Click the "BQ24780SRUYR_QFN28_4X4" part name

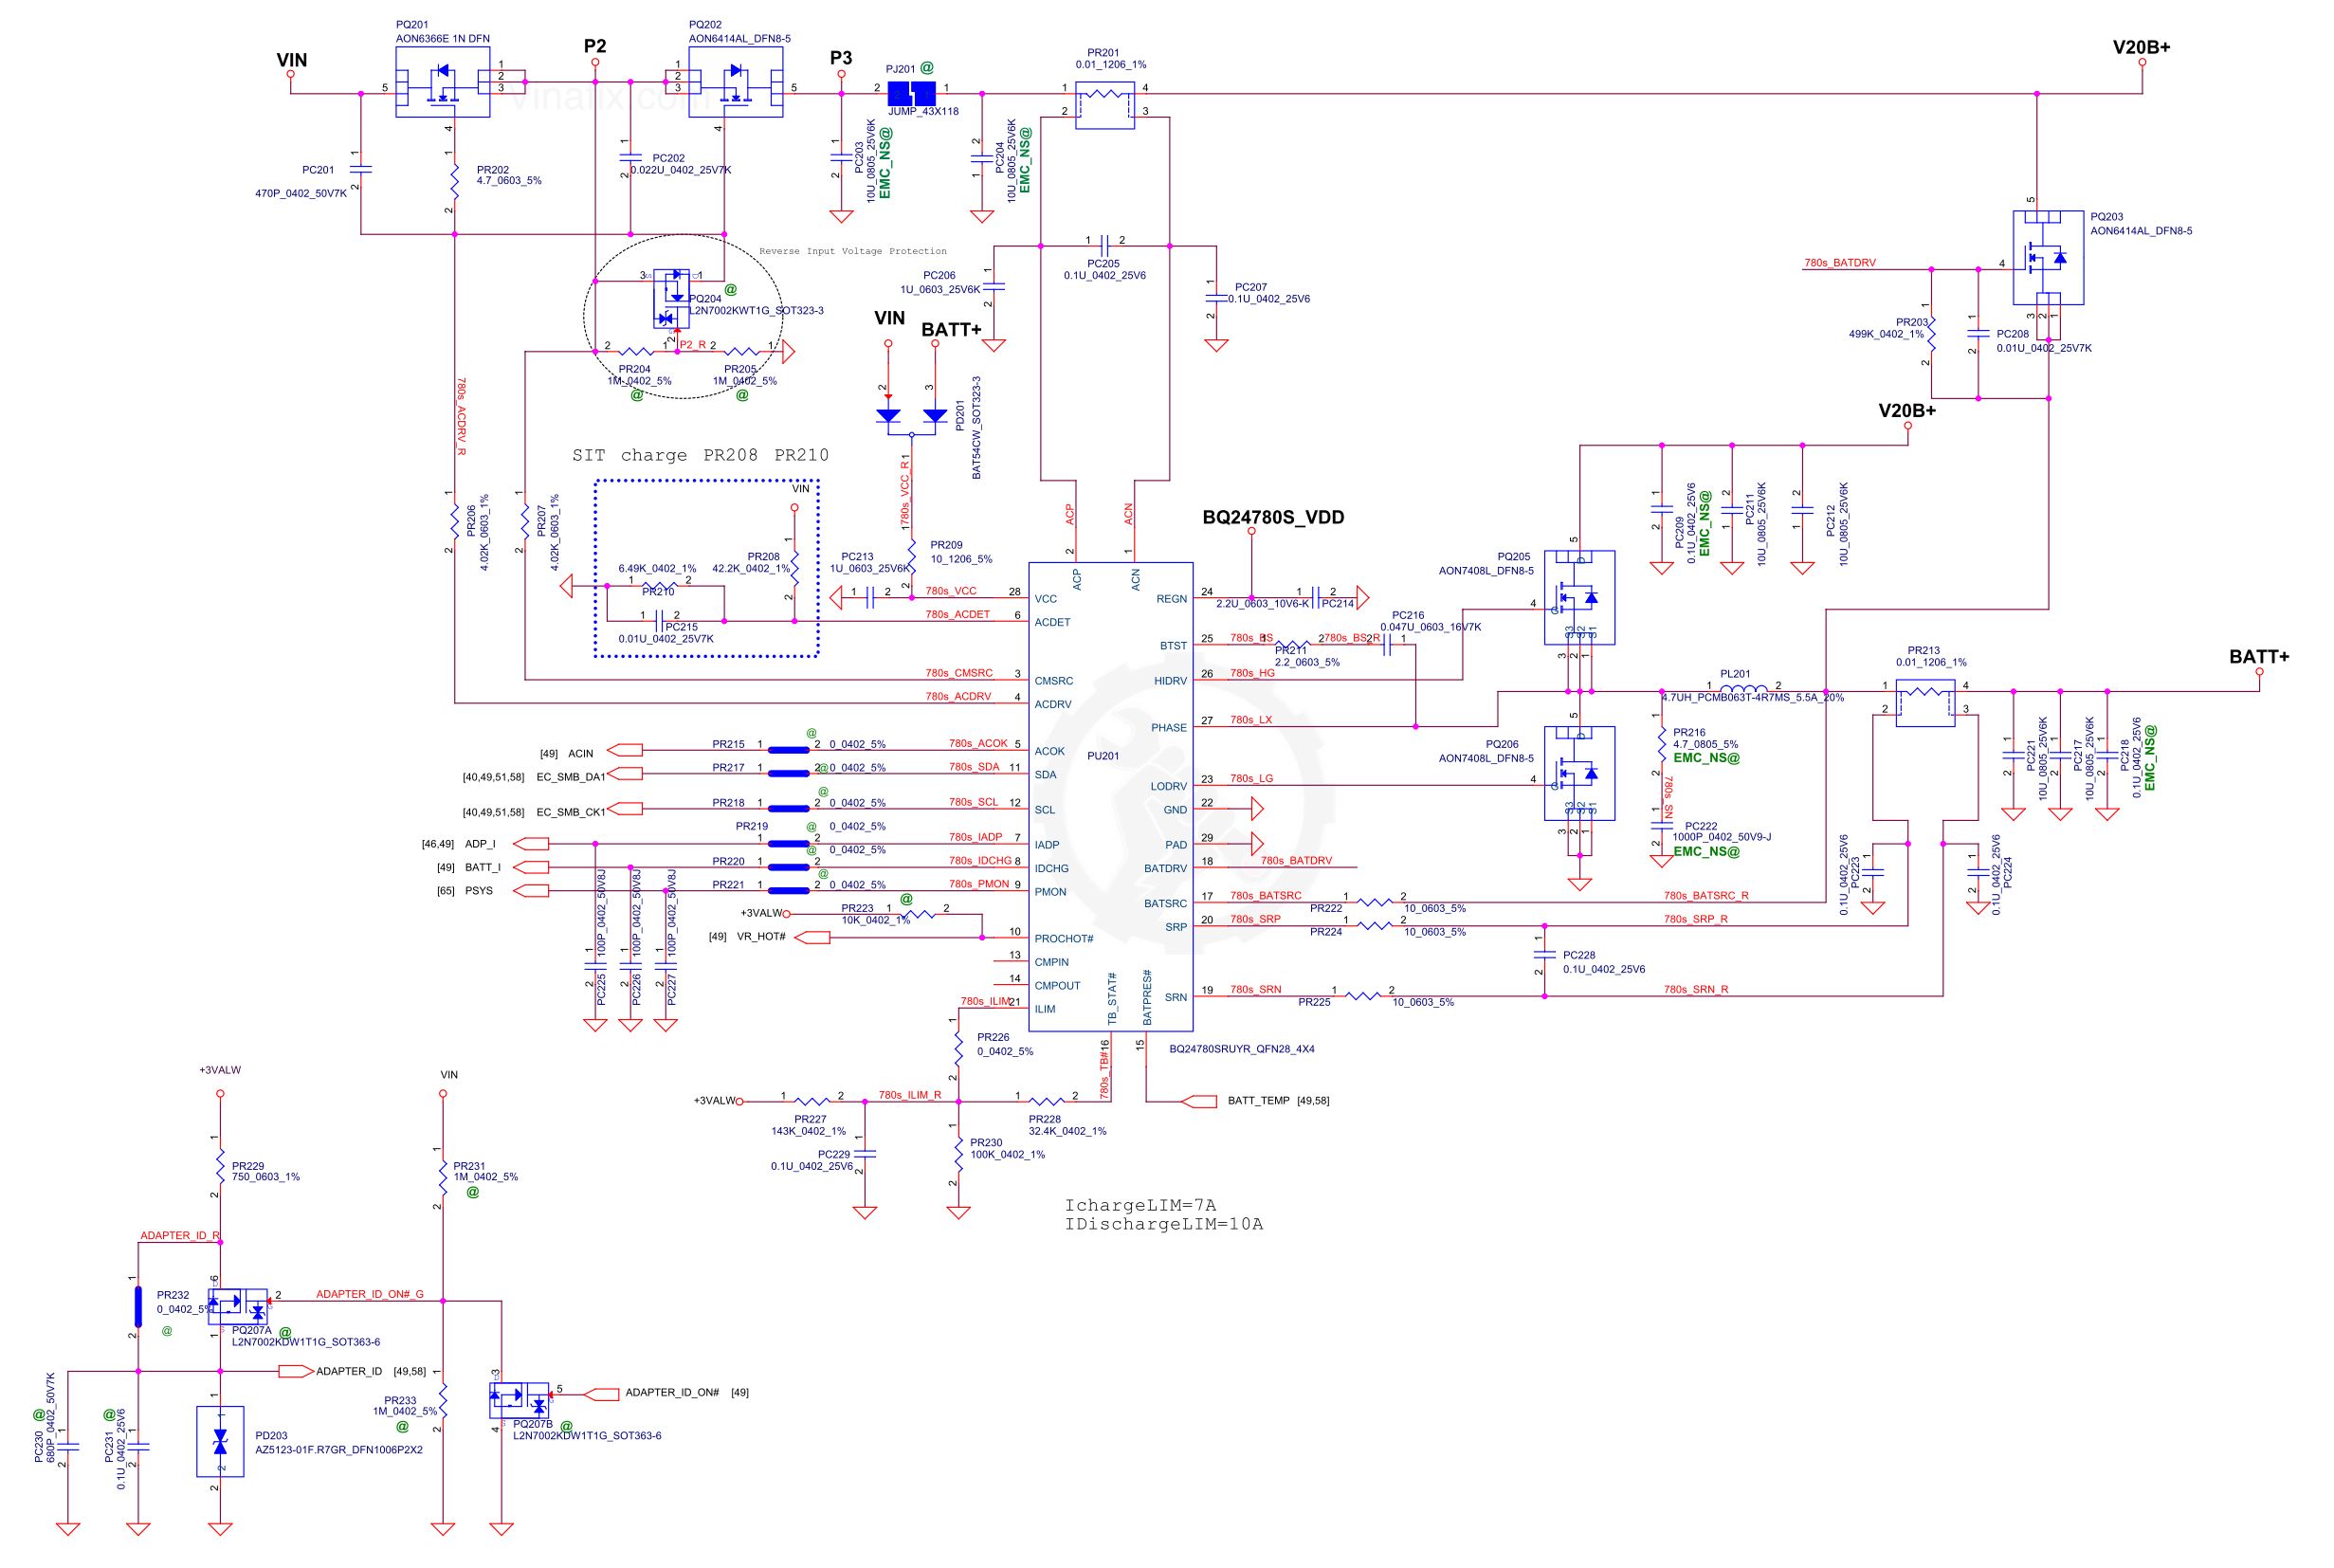[1242, 1050]
